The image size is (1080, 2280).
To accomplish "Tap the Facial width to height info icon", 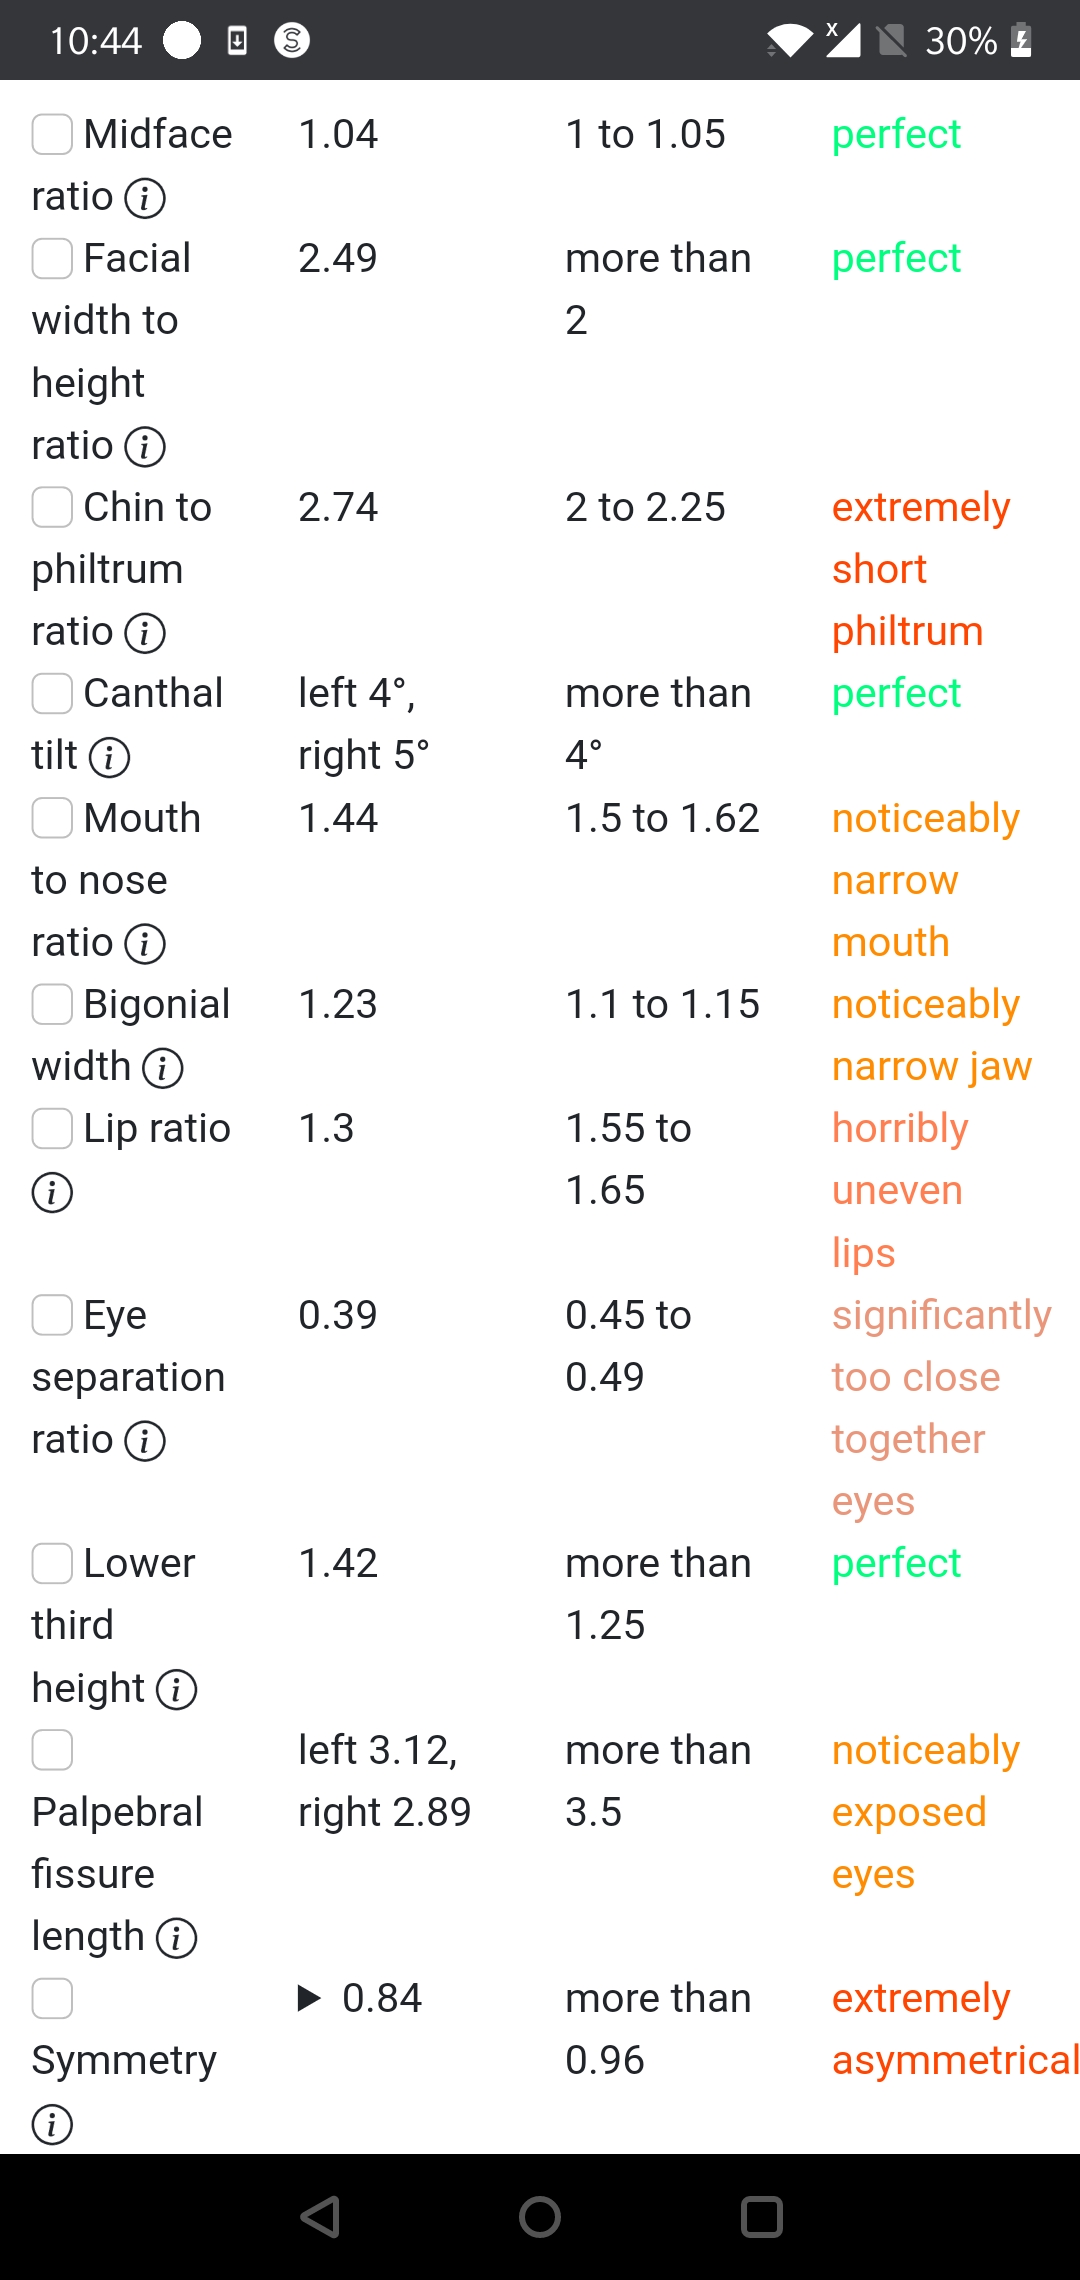I will click(x=145, y=447).
